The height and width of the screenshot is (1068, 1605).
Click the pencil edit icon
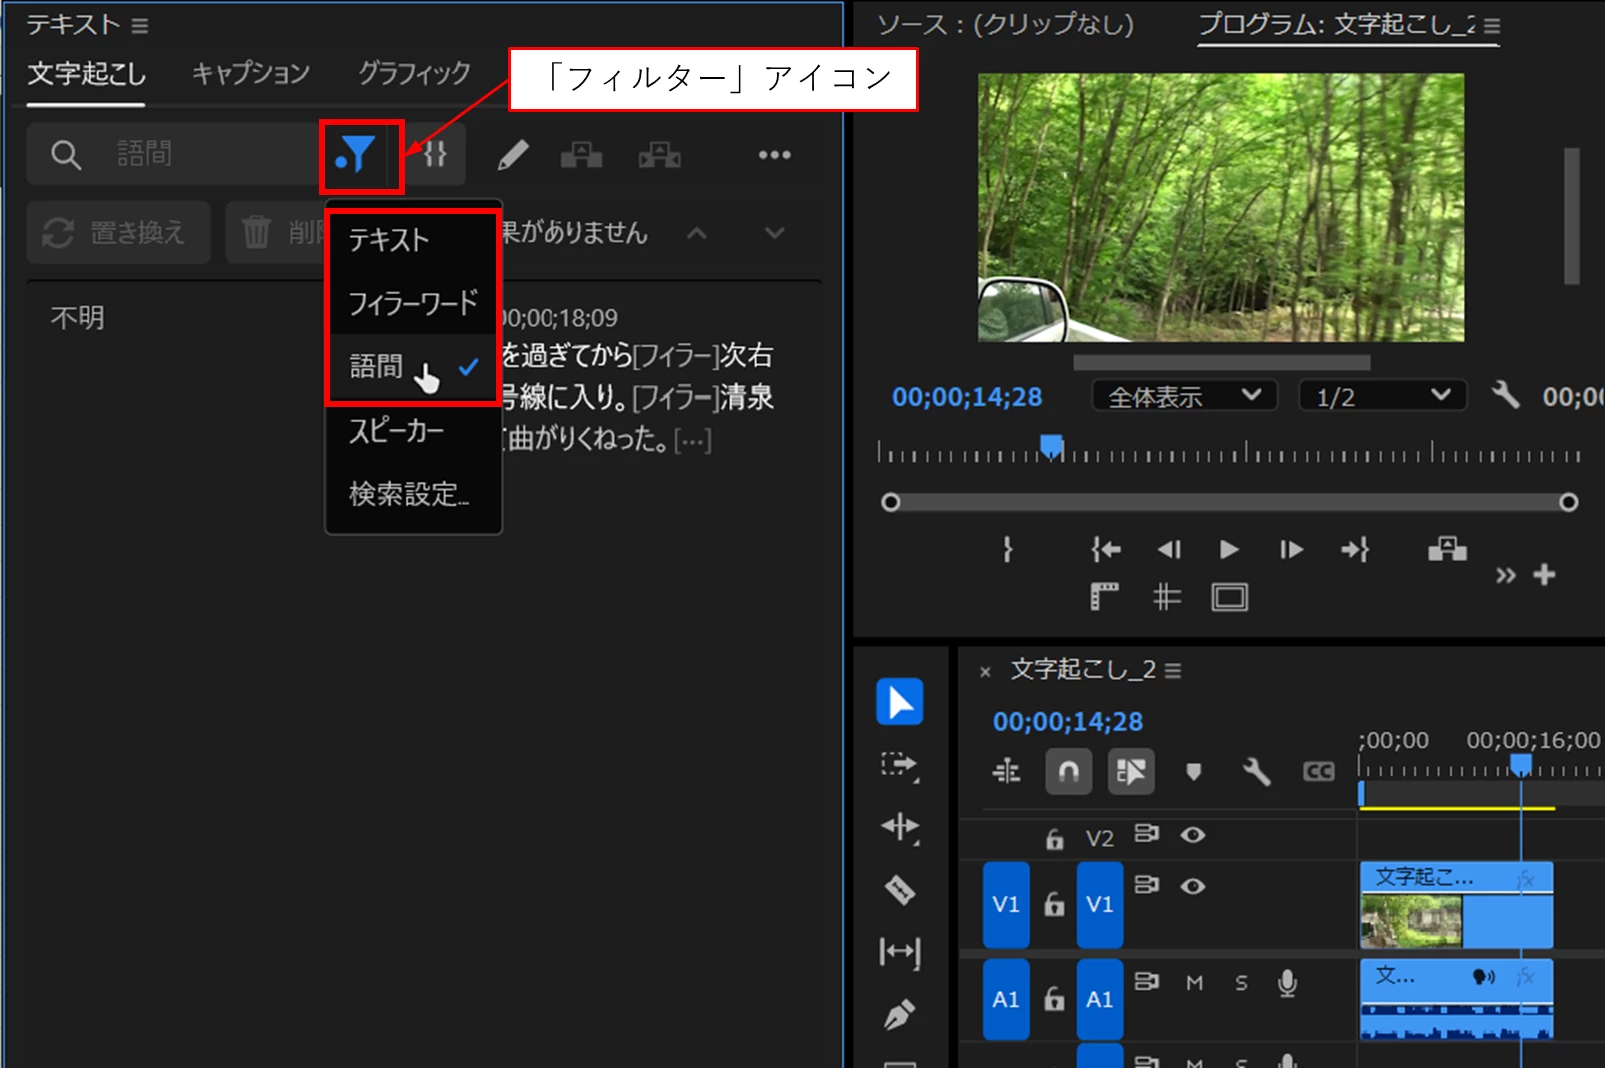(x=513, y=155)
